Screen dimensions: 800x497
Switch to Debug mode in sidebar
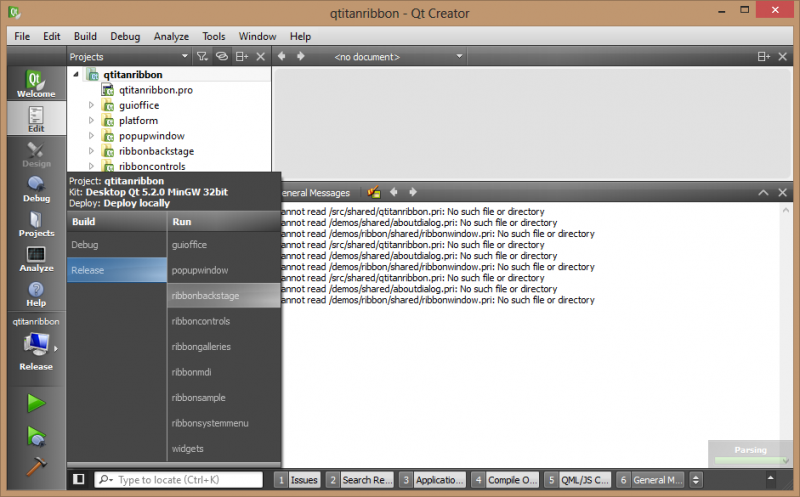(36, 188)
